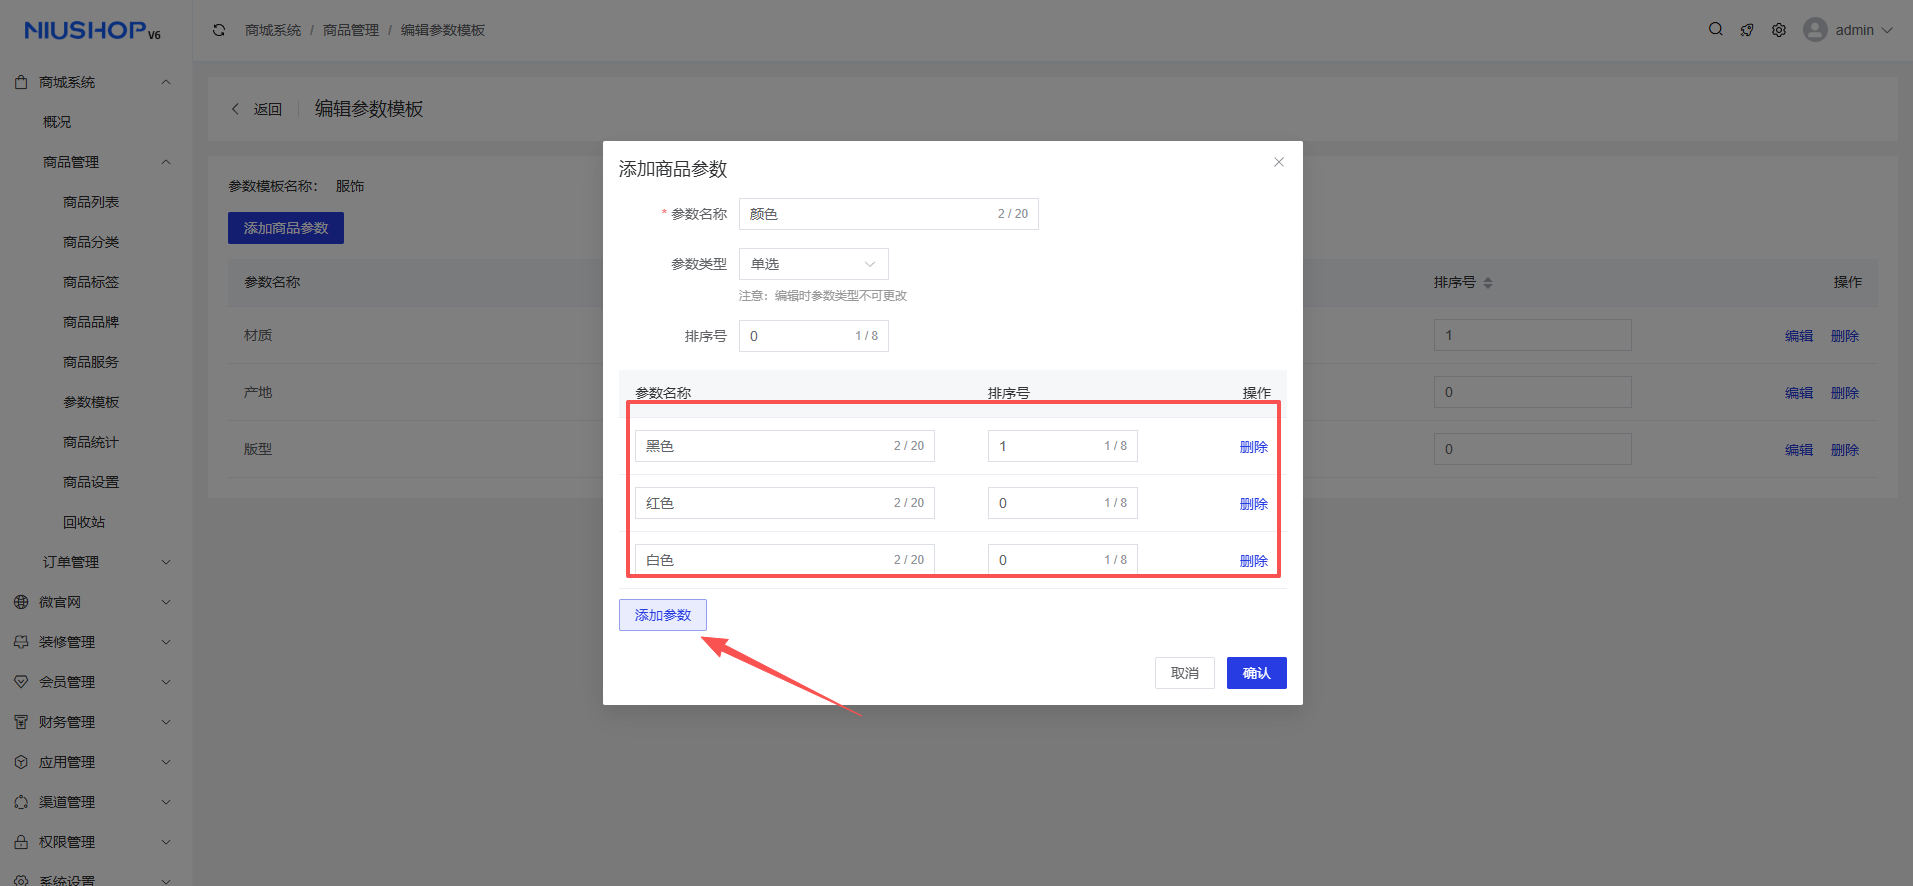Open 商品品牌 in the sidebar
The height and width of the screenshot is (886, 1913).
pyautogui.click(x=91, y=322)
